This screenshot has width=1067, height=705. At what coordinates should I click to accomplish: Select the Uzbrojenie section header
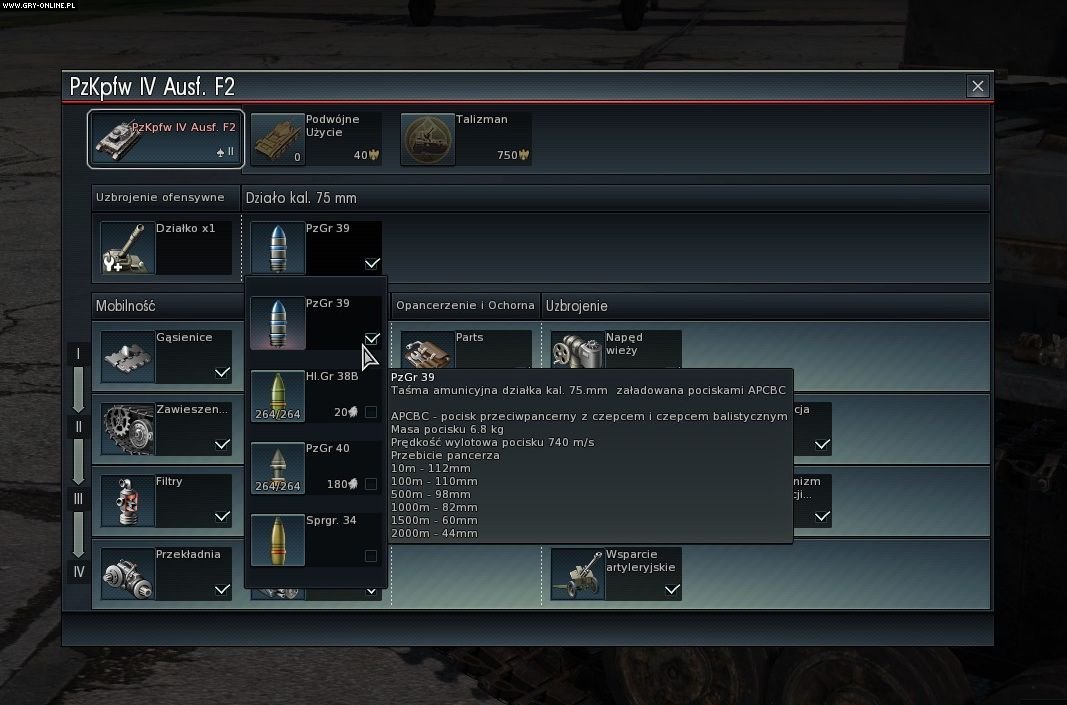pos(576,306)
